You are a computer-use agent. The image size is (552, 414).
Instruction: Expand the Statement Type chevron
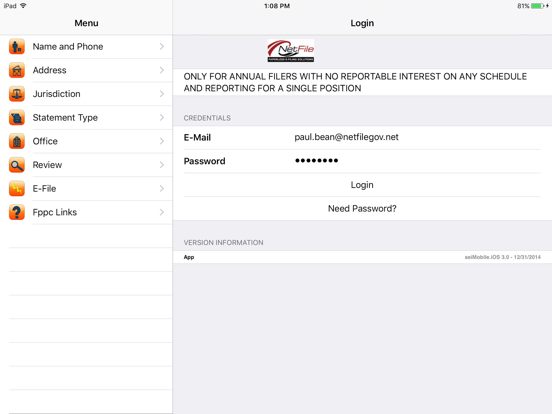coord(162,117)
